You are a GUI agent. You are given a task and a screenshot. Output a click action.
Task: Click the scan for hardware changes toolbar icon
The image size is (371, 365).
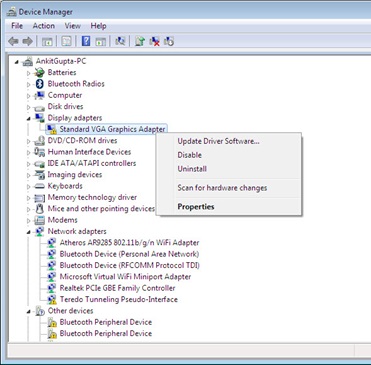120,41
